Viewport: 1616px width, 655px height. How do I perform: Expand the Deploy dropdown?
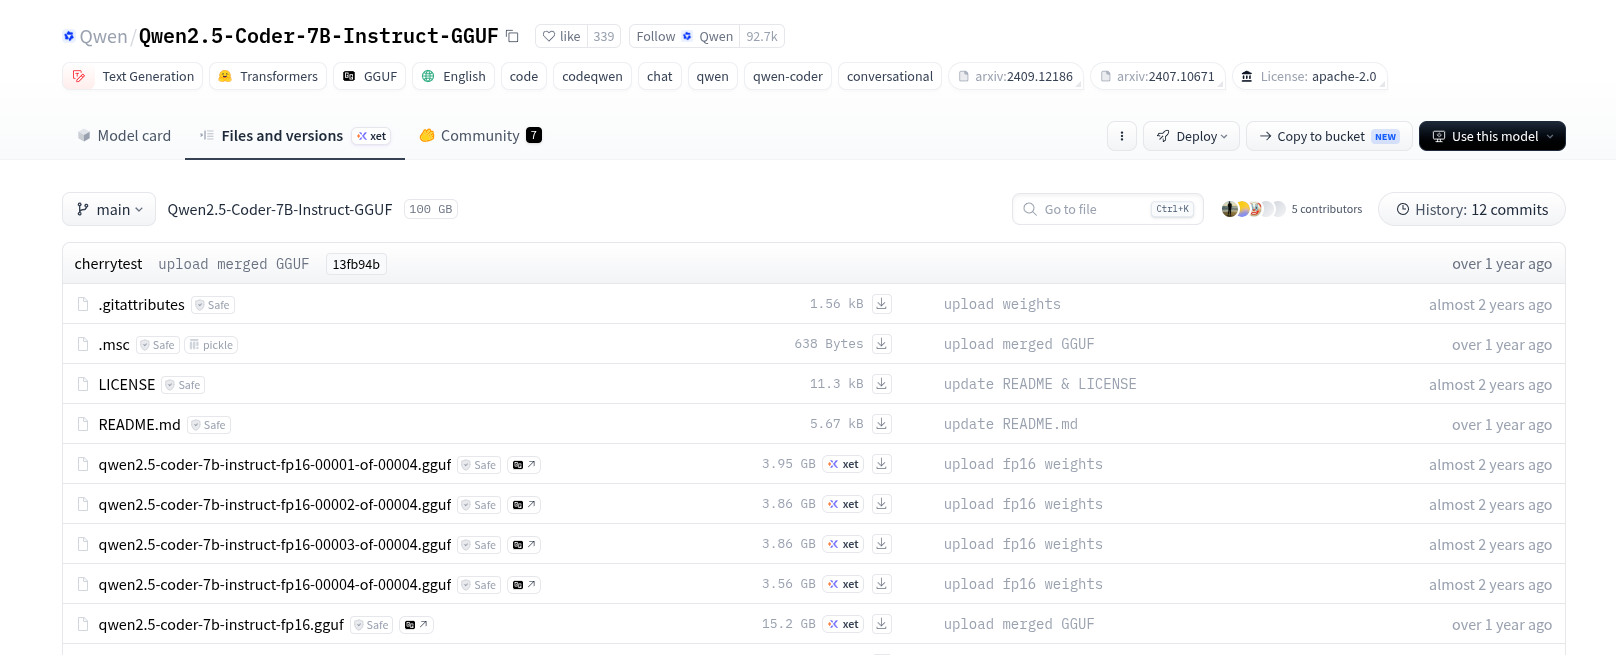[x=1192, y=136]
